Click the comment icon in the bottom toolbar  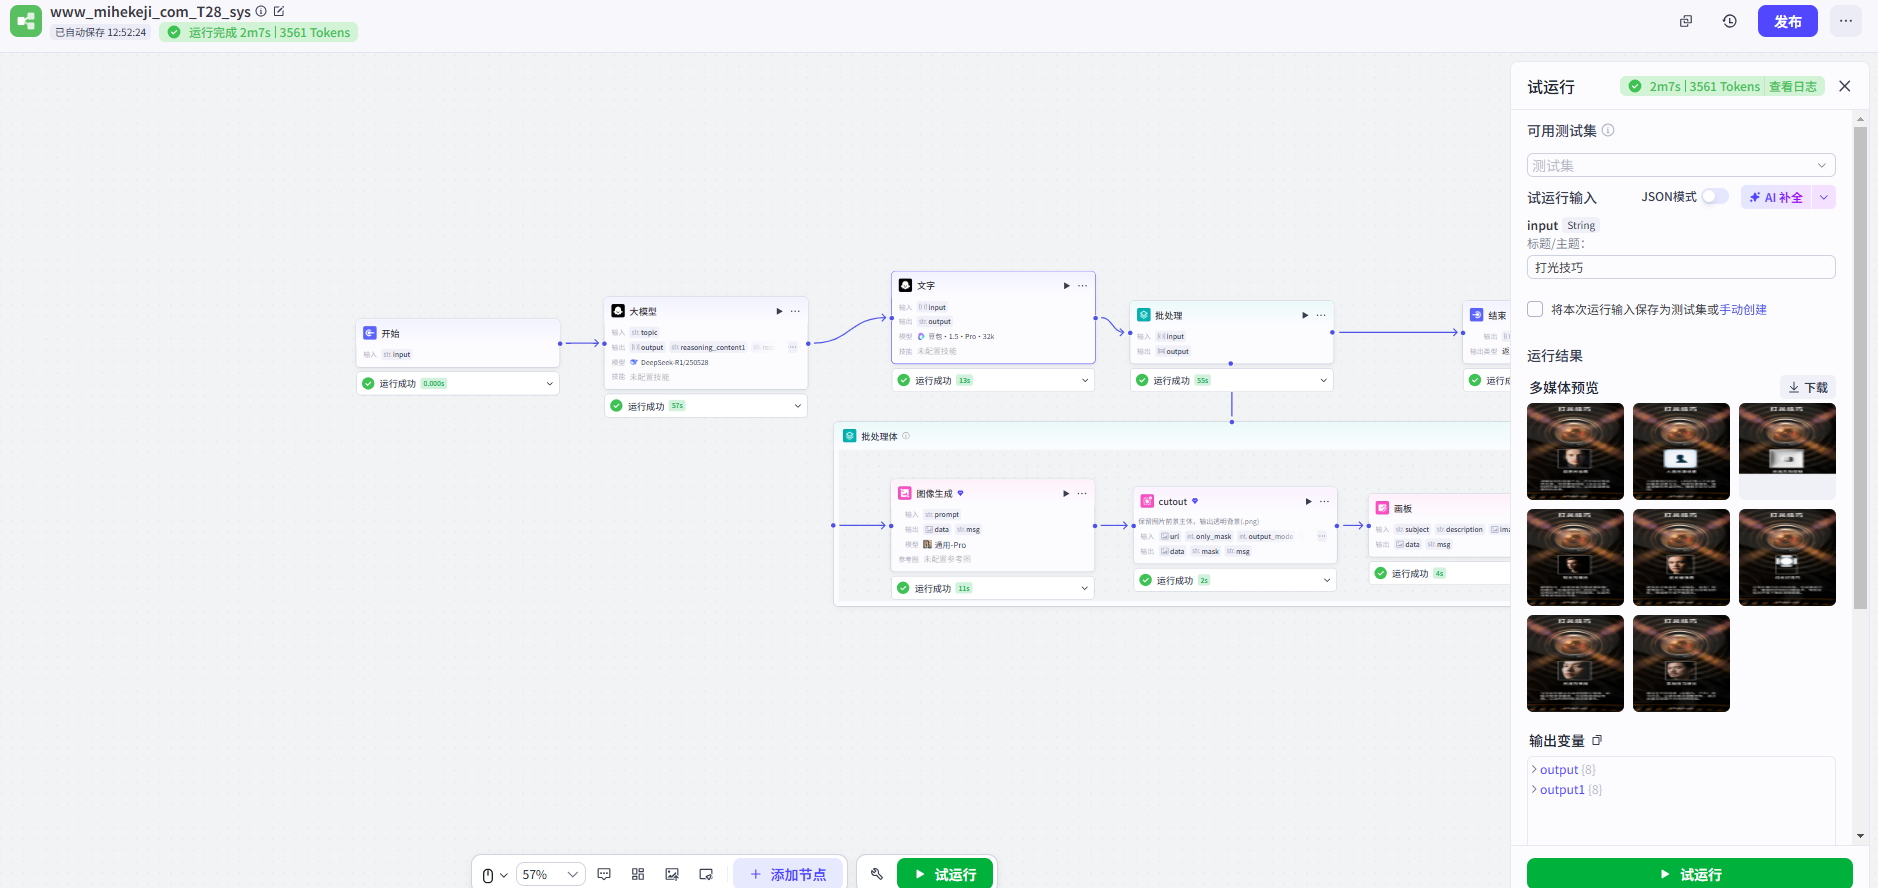604,874
